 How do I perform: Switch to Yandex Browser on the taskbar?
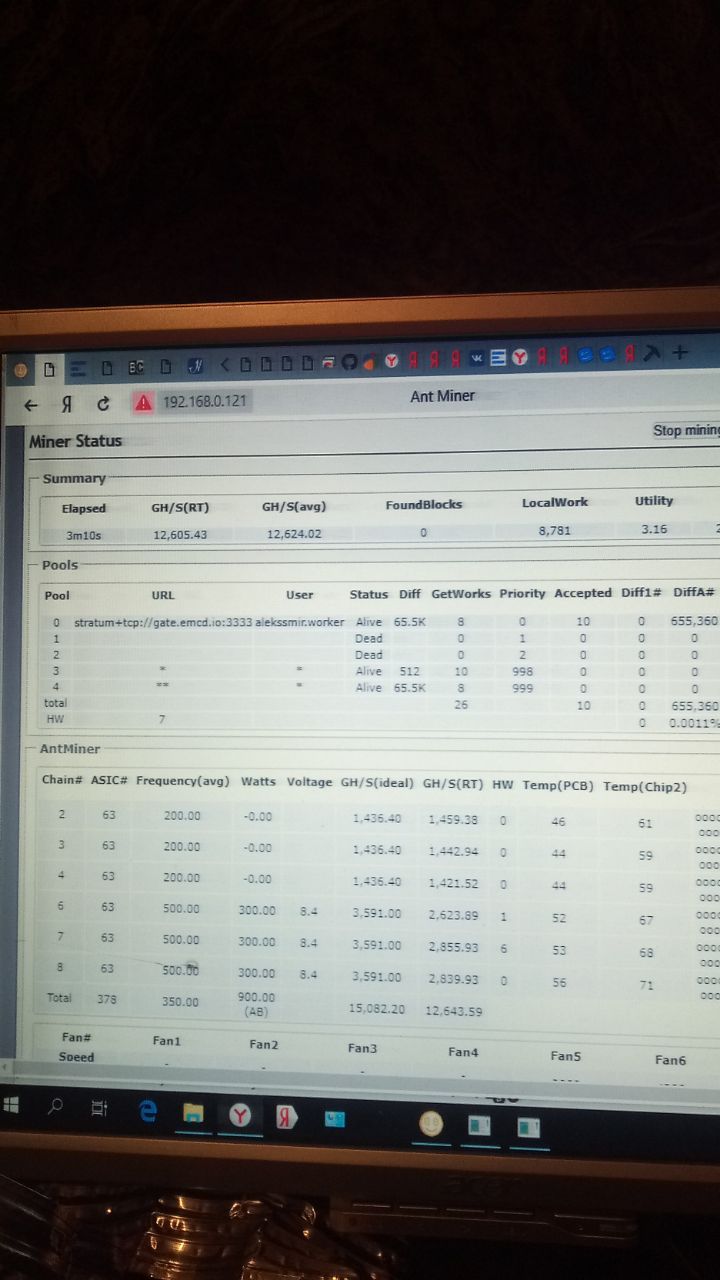240,1116
